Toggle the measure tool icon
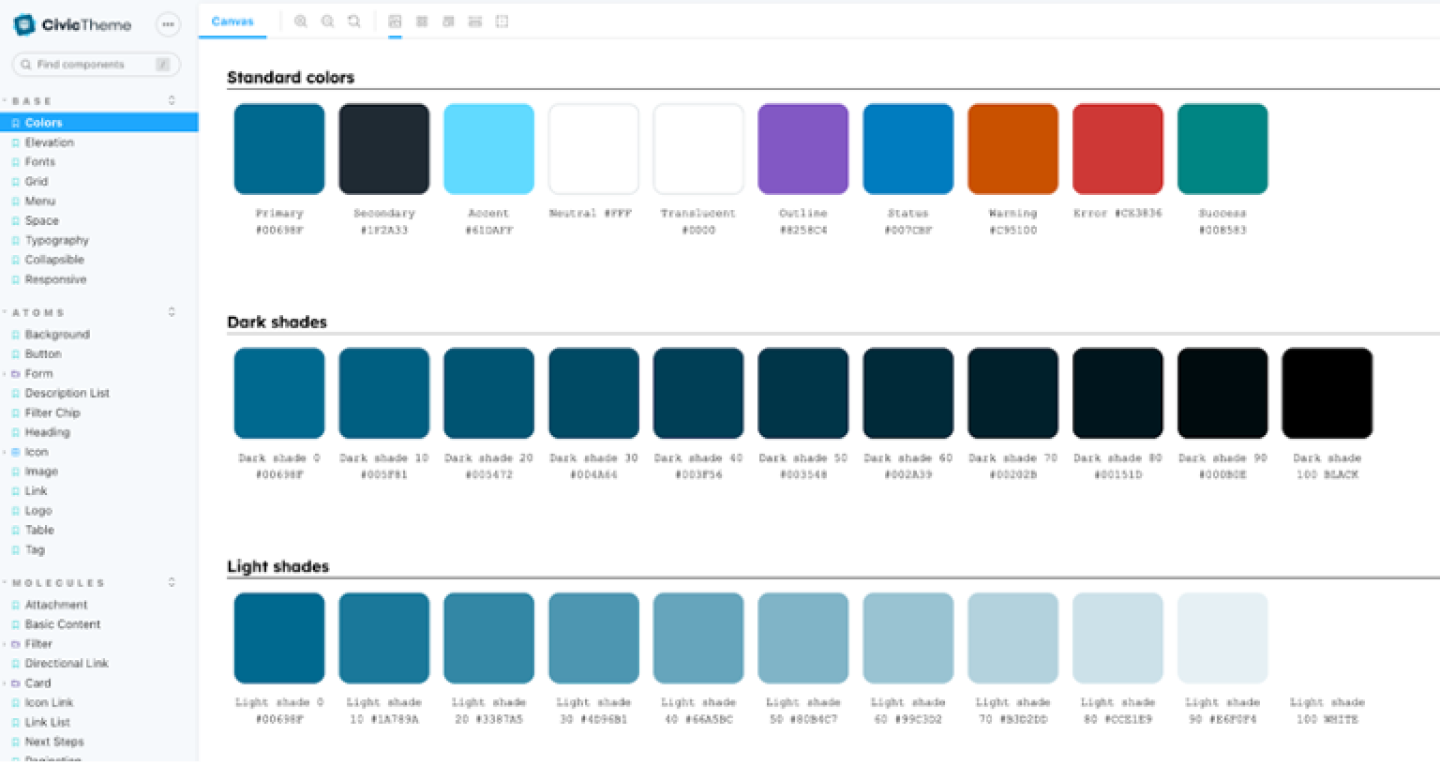The height and width of the screenshot is (762, 1440). [475, 20]
